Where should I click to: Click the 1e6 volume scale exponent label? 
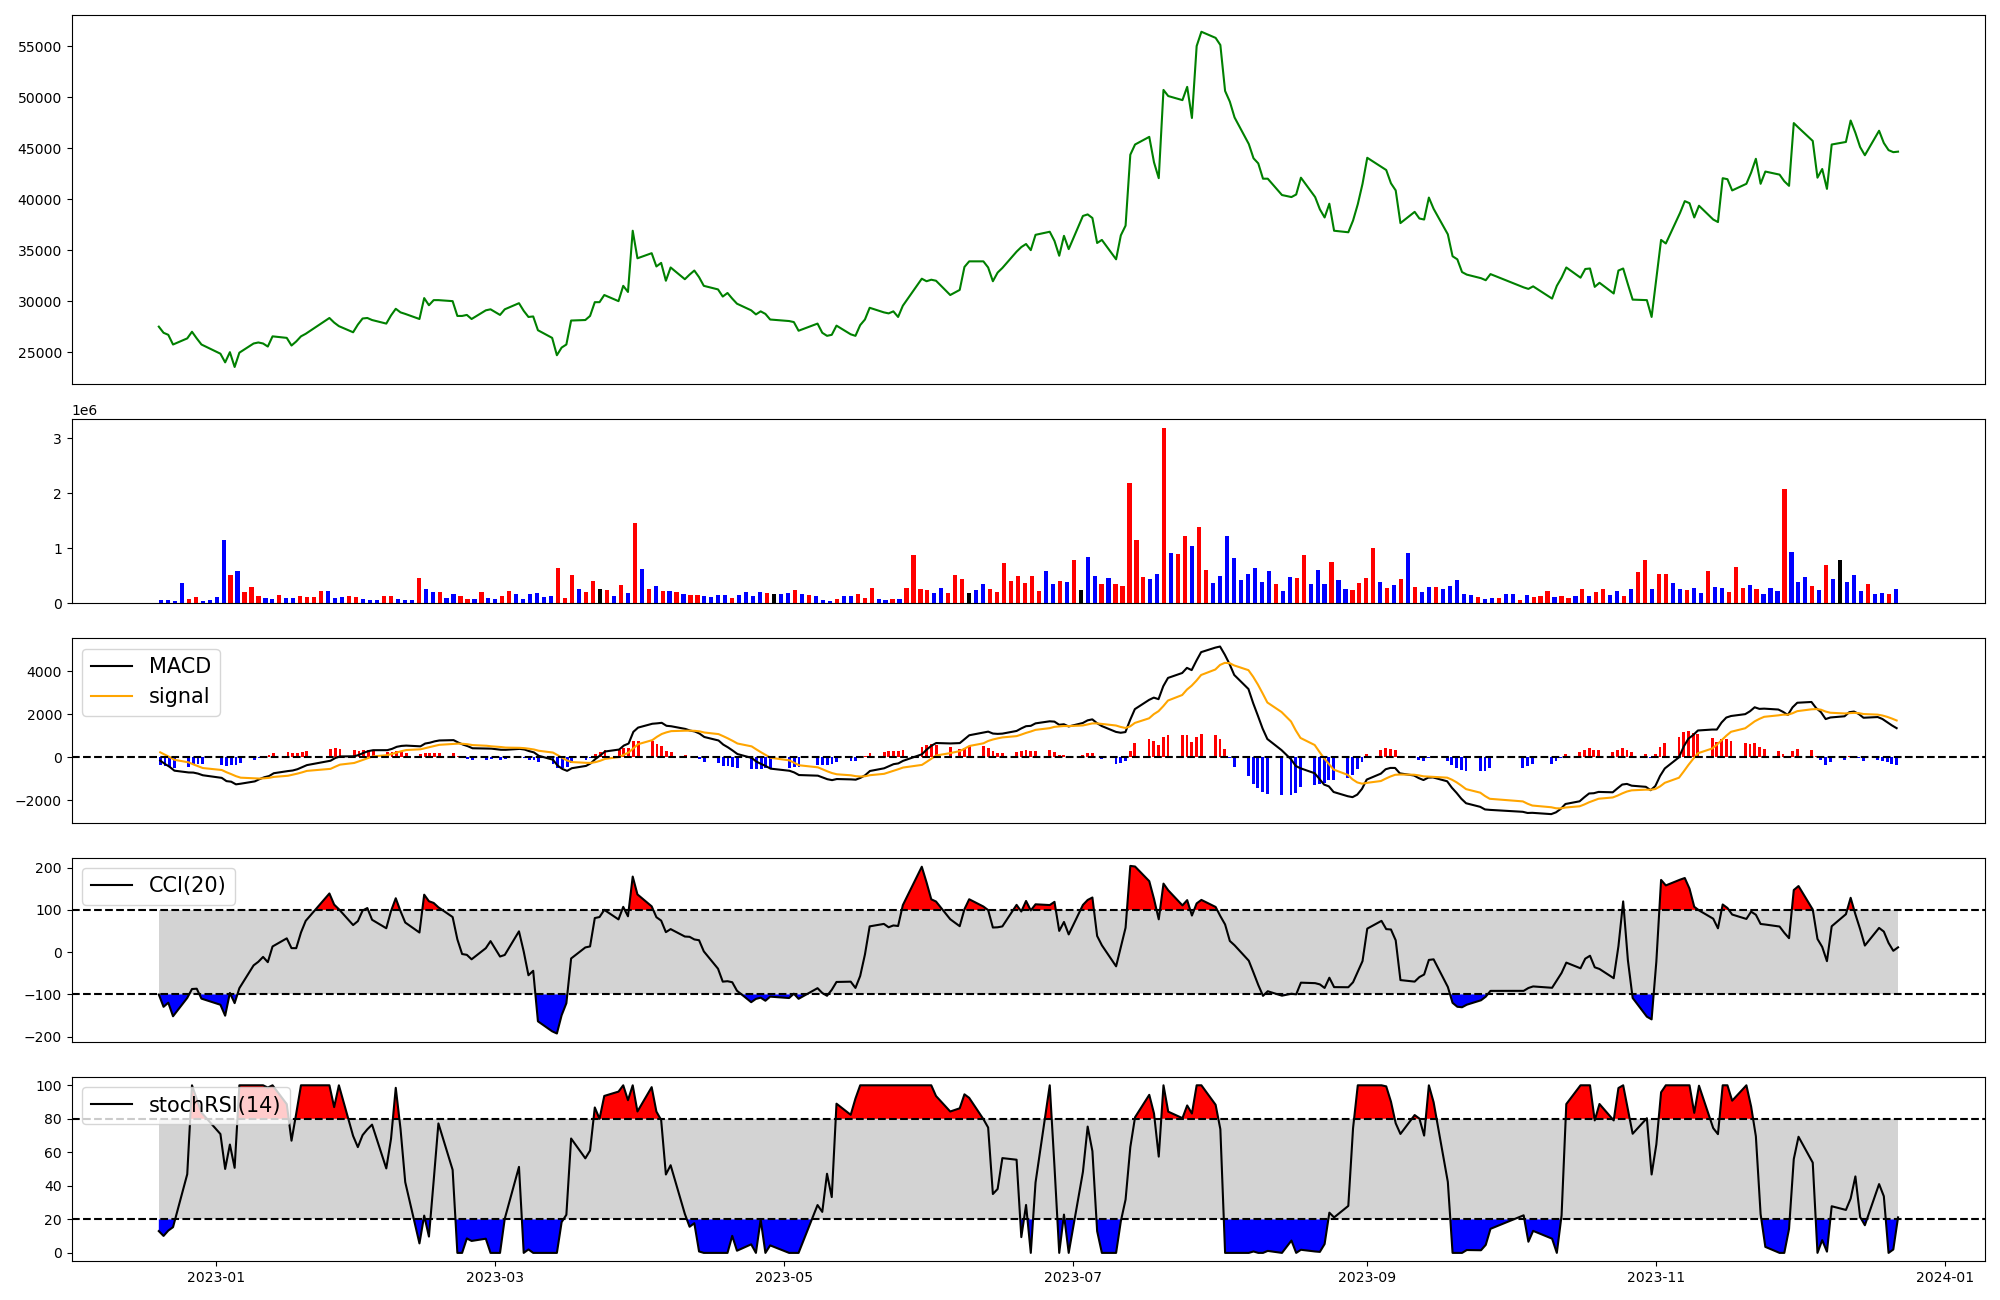[84, 411]
